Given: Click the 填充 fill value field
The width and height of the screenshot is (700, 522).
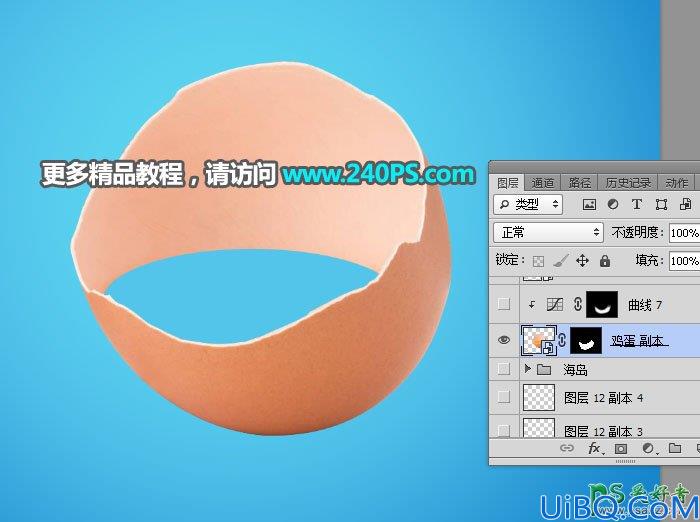Looking at the screenshot, I should tap(684, 260).
